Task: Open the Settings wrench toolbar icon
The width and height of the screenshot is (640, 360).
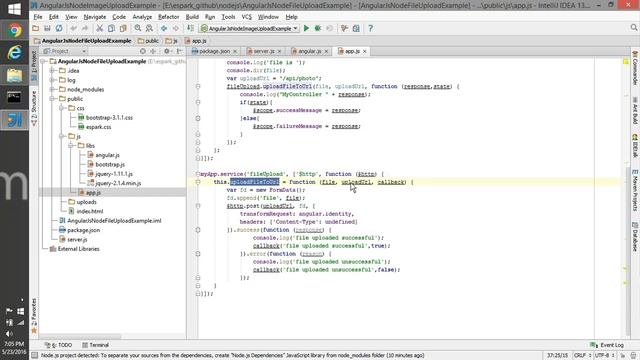Action: coord(344,28)
